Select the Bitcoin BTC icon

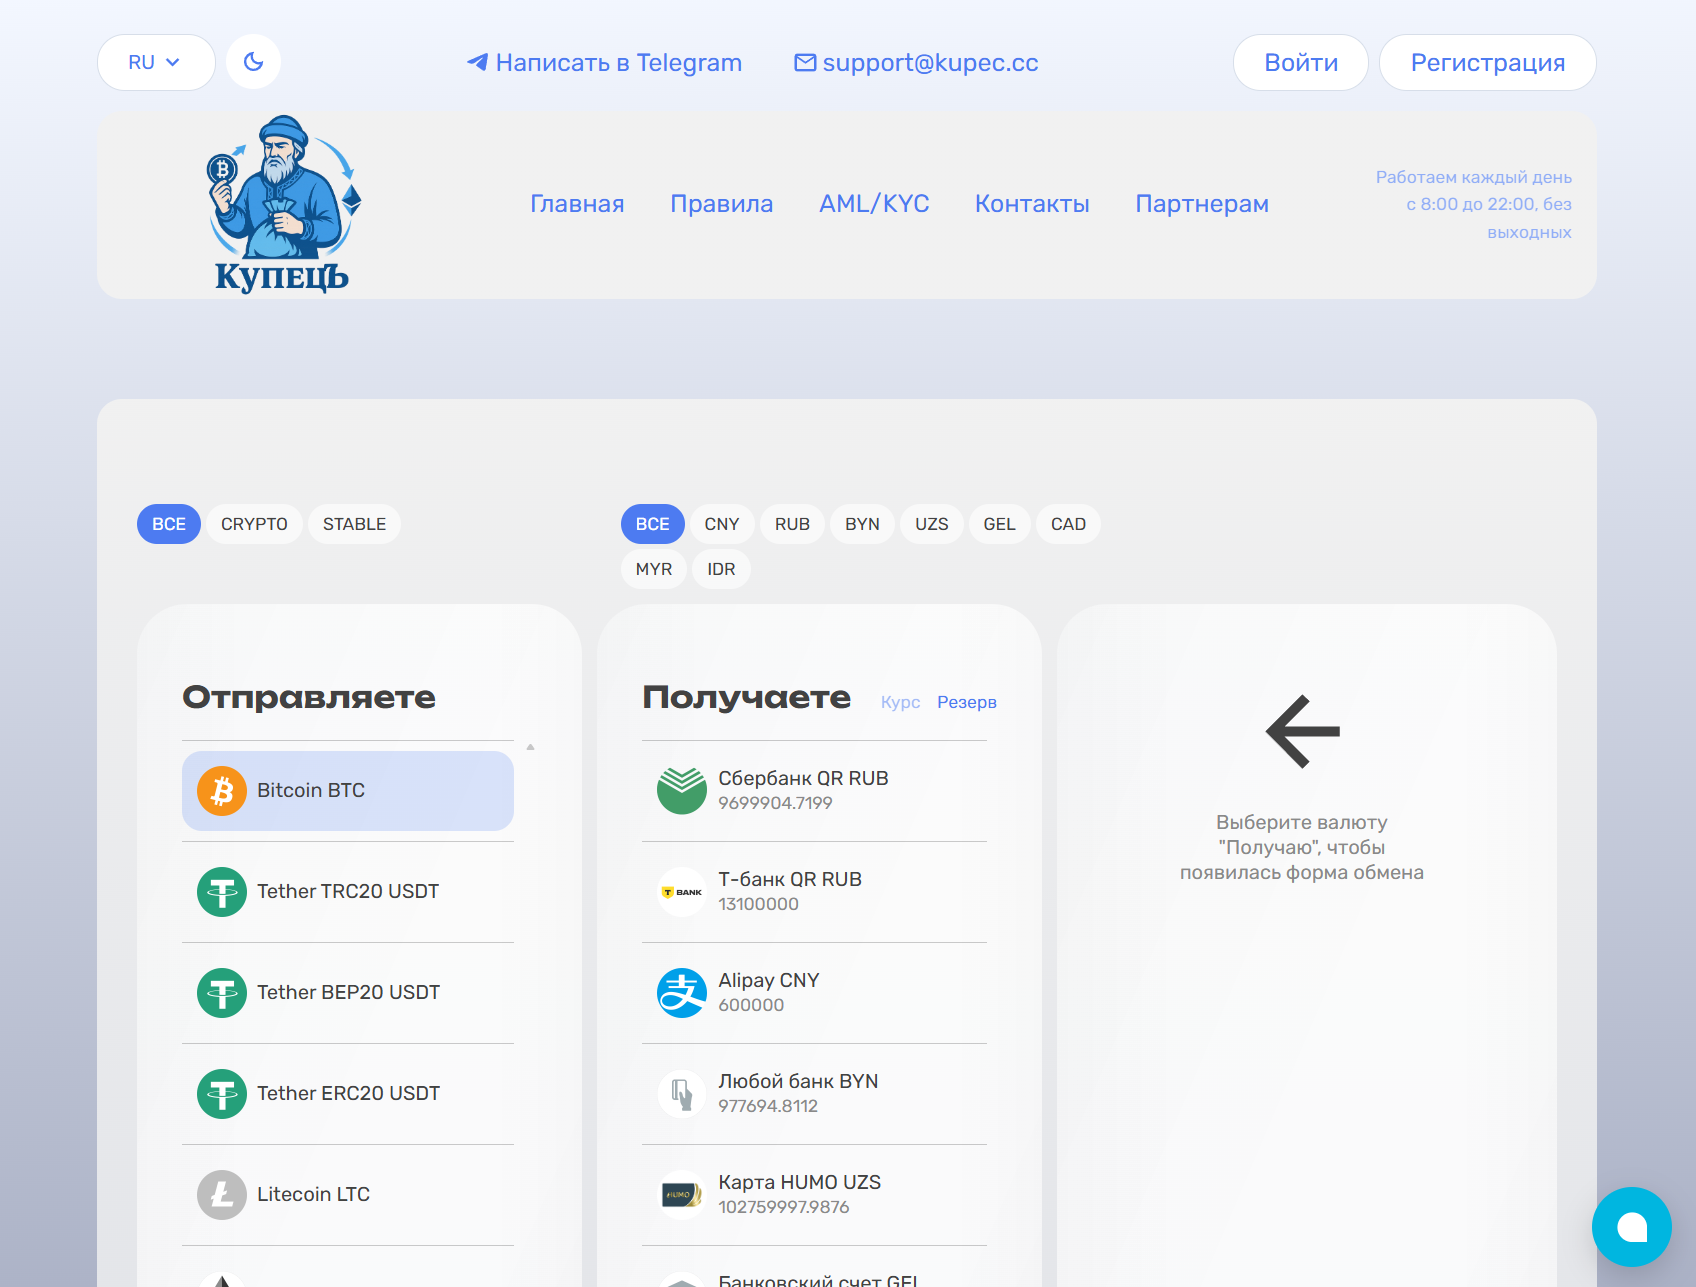pos(221,790)
